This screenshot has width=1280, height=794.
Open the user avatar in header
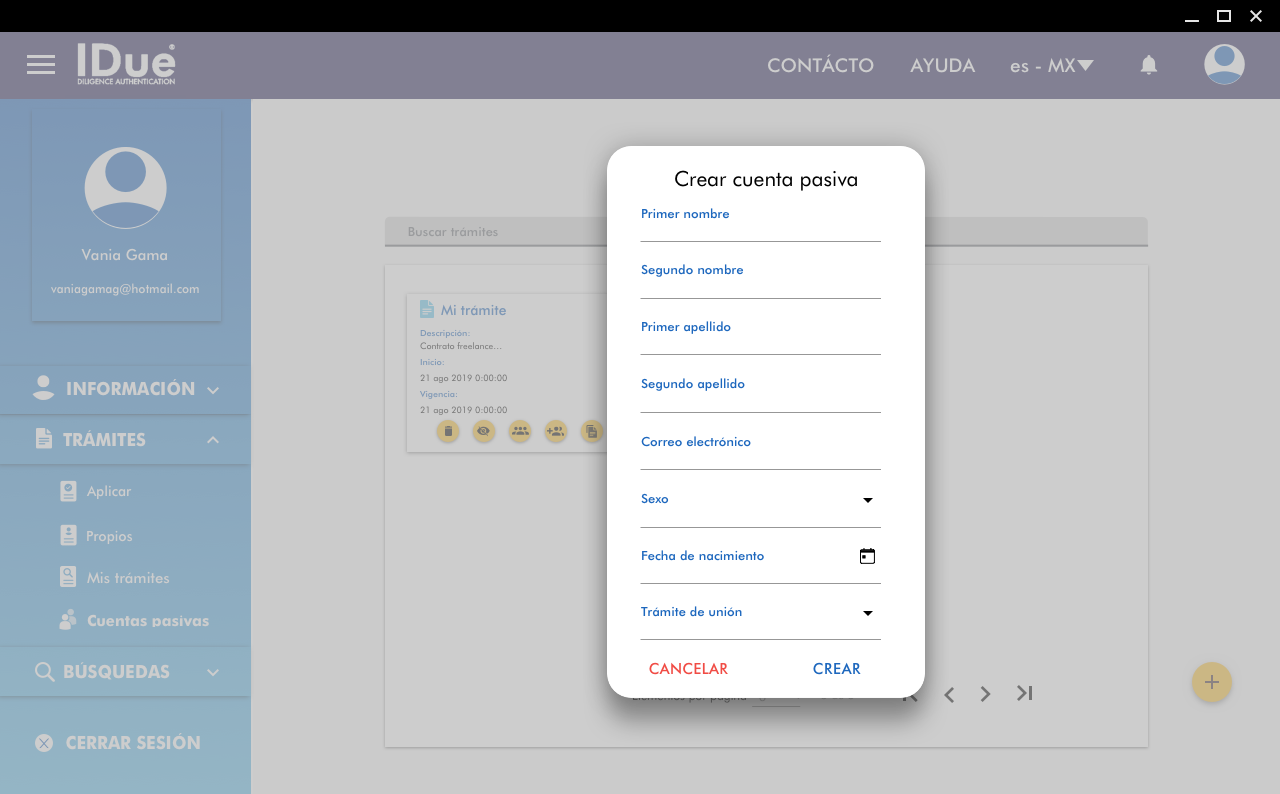click(1224, 65)
